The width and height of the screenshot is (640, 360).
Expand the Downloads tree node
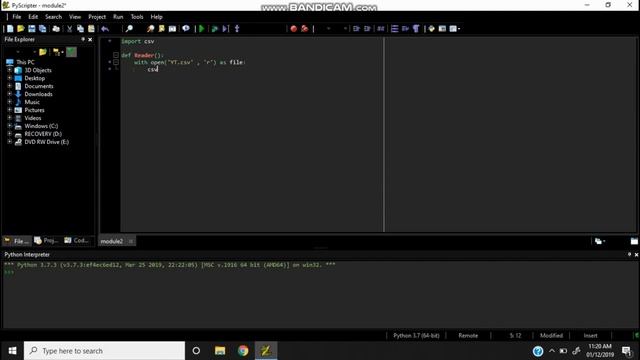[x=9, y=94]
